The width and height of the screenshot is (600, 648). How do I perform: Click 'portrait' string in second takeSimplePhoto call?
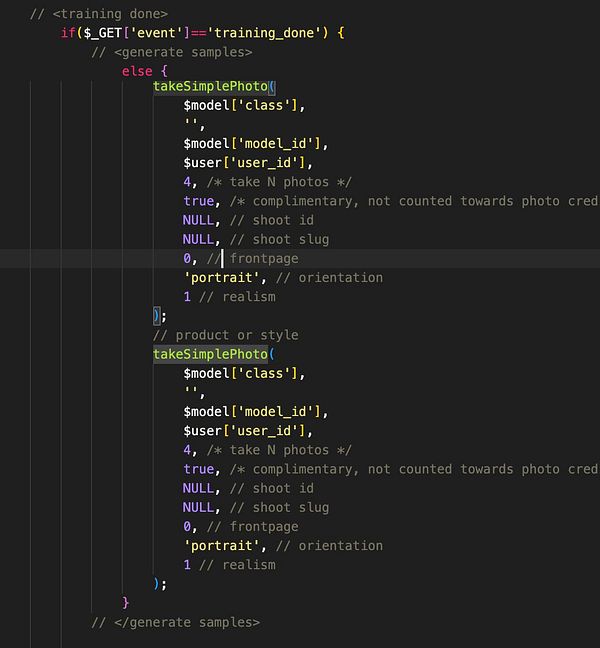click(x=221, y=546)
